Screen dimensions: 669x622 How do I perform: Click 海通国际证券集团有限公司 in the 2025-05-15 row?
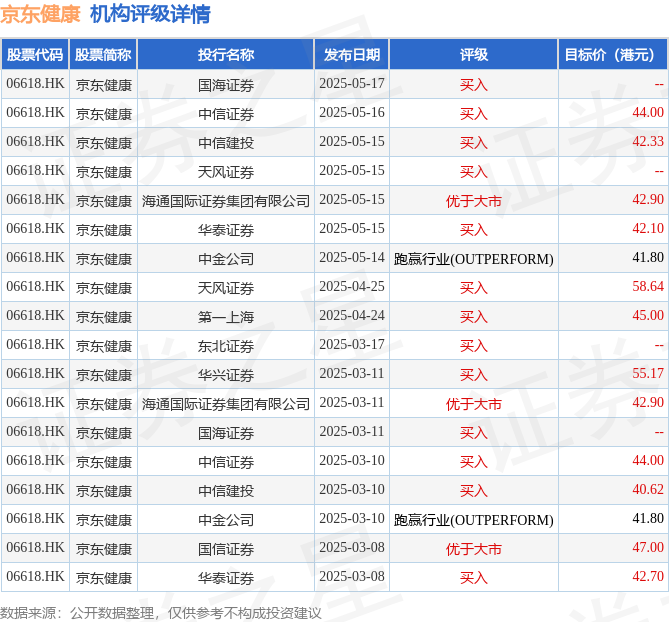[226, 201]
